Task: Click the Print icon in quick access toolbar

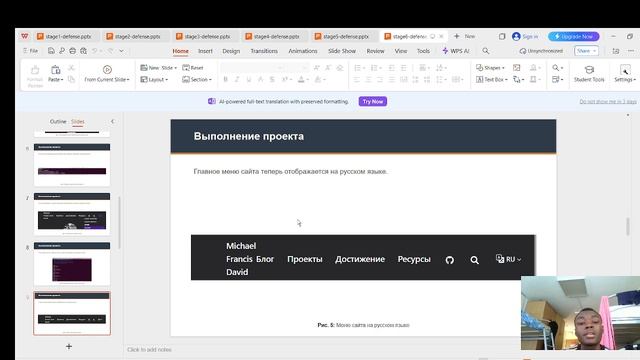Action: [72, 51]
